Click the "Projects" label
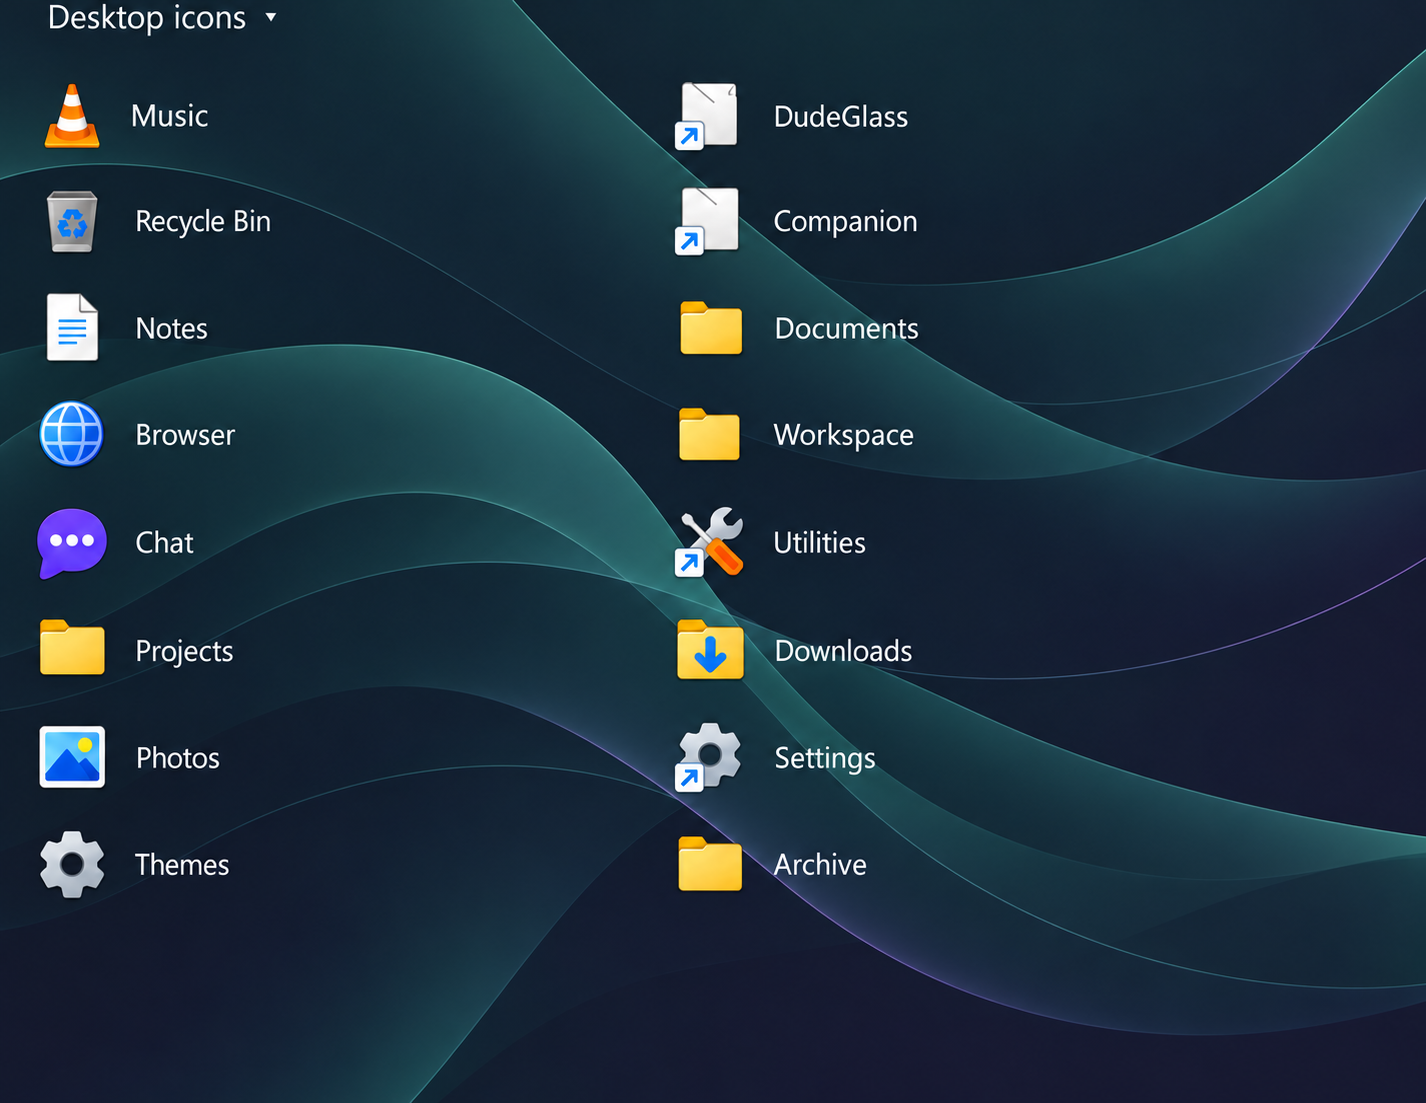The height and width of the screenshot is (1103, 1426). pyautogui.click(x=184, y=651)
